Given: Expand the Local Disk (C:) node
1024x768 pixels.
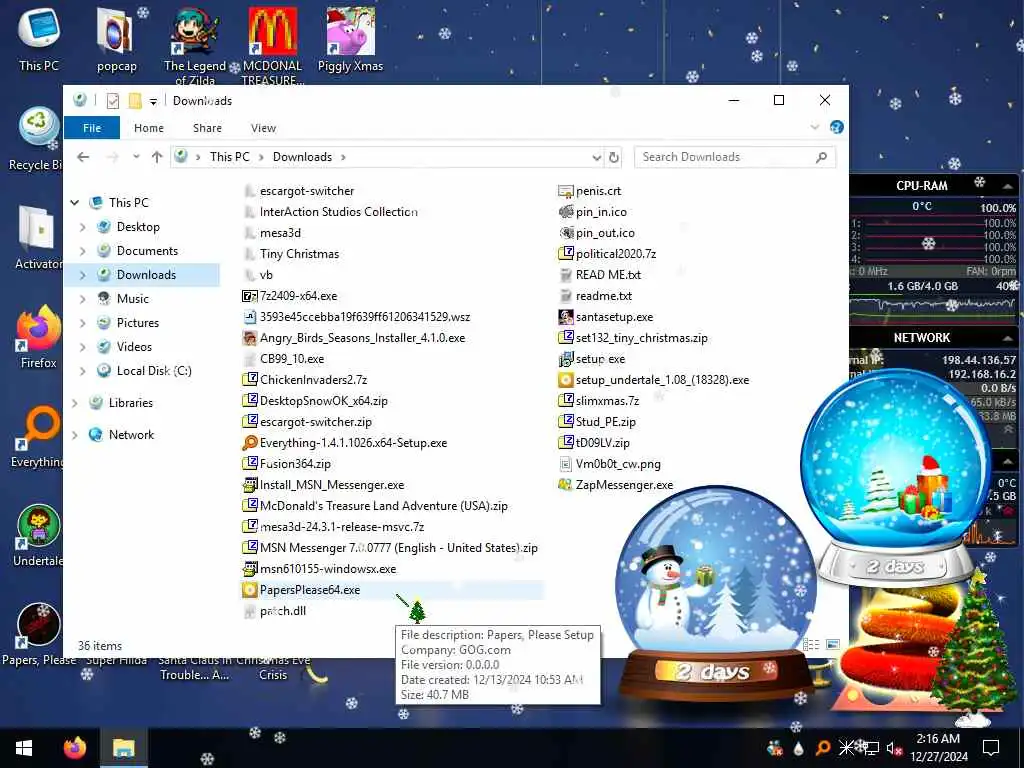Looking at the screenshot, I should (82, 370).
